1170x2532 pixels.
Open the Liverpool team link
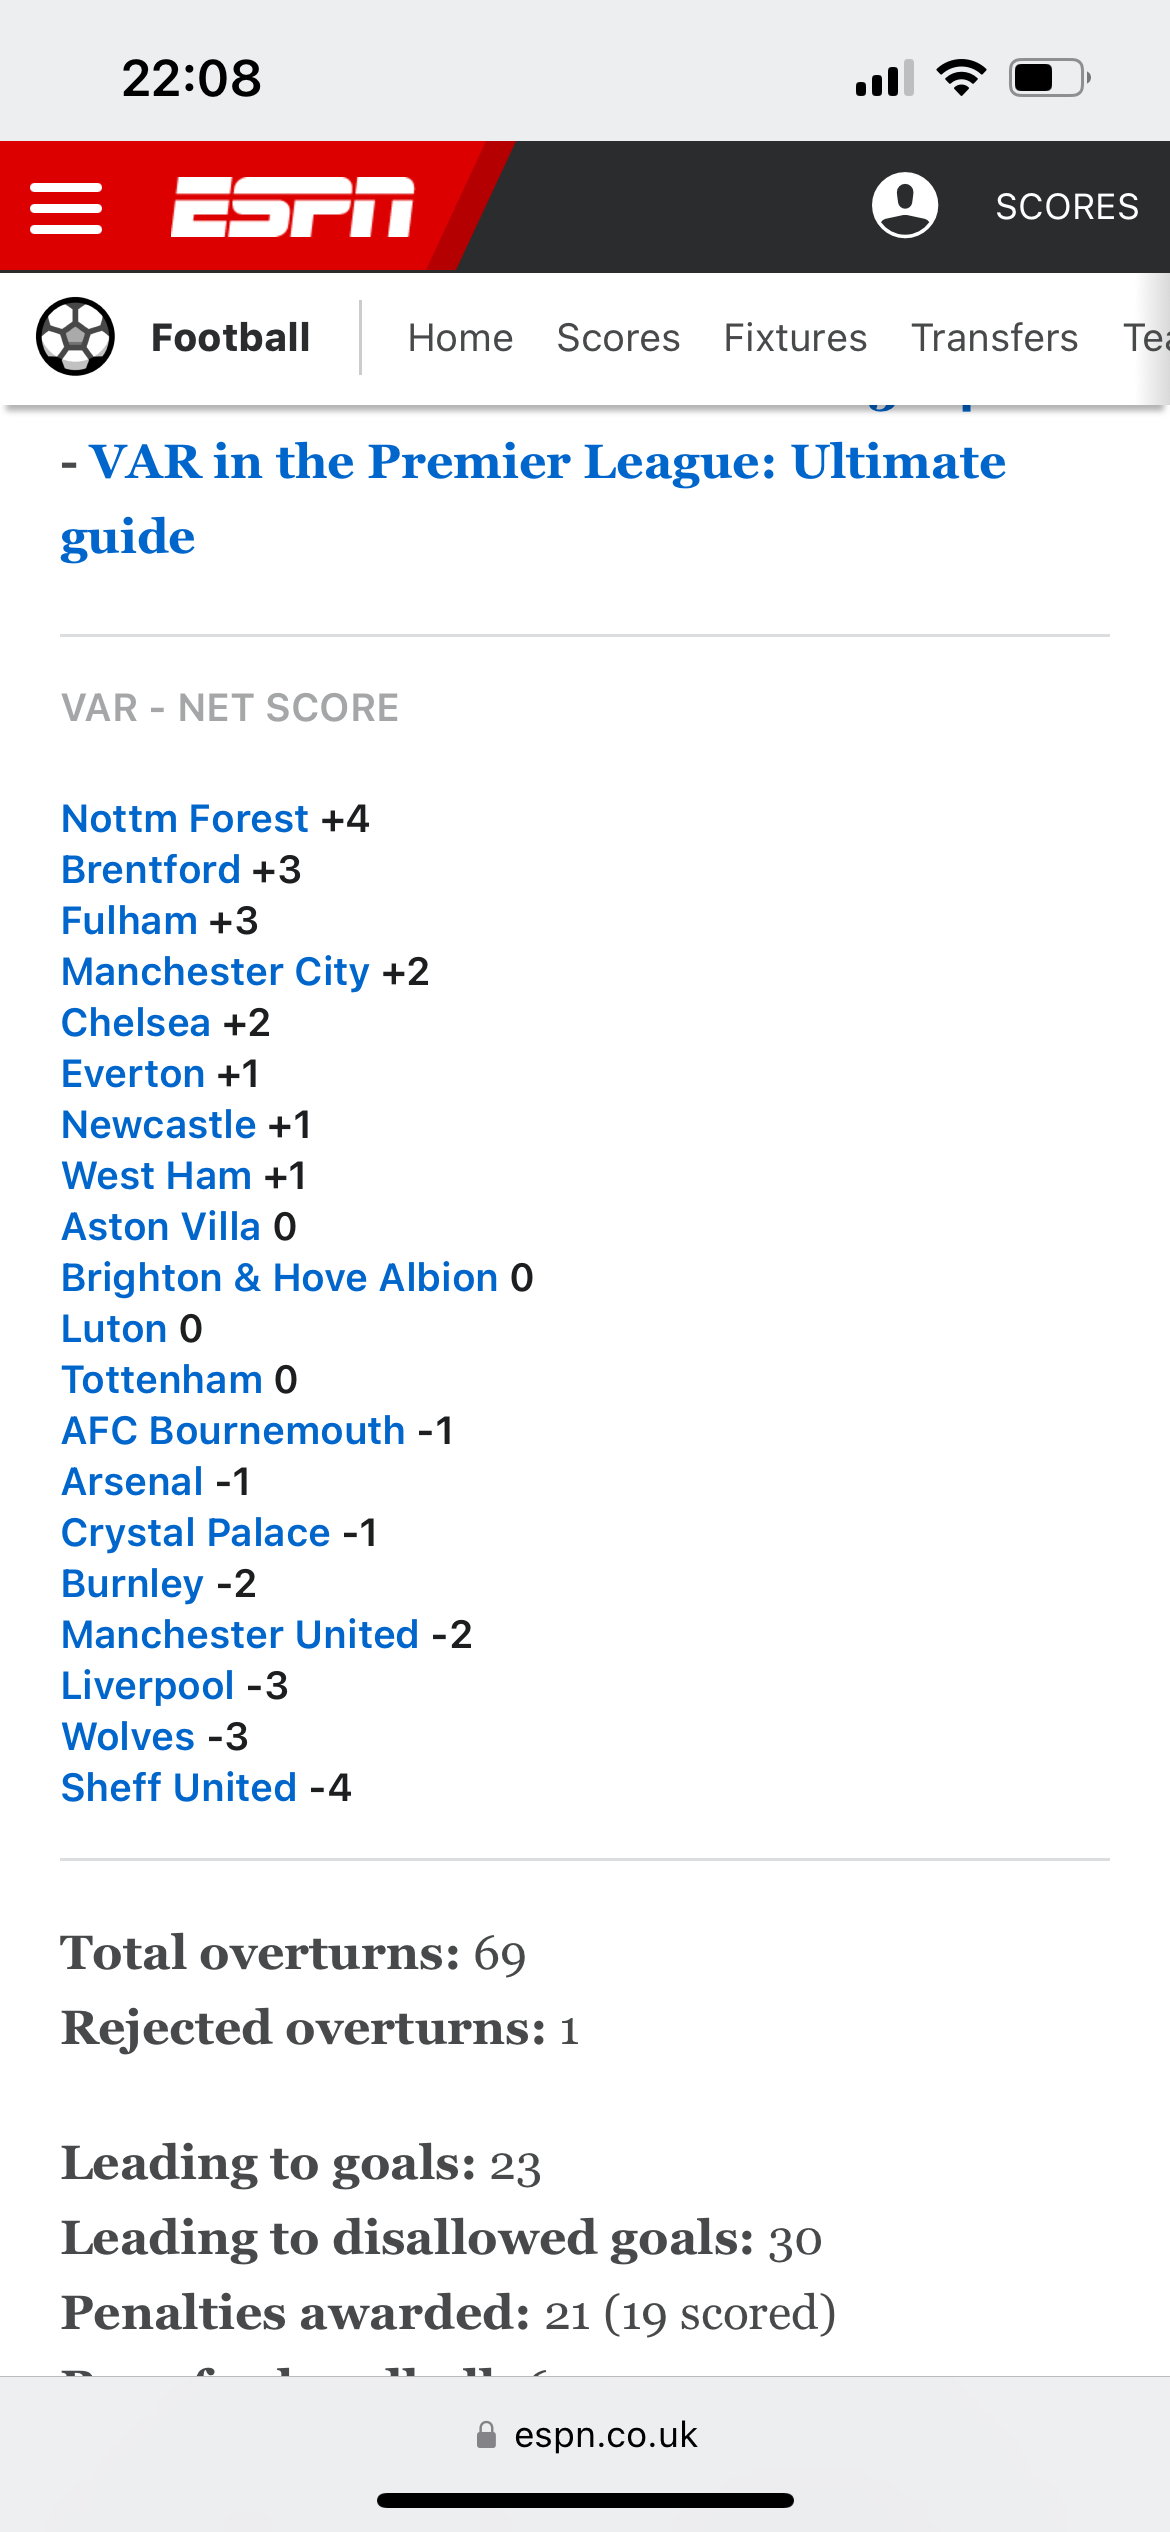click(x=148, y=1686)
